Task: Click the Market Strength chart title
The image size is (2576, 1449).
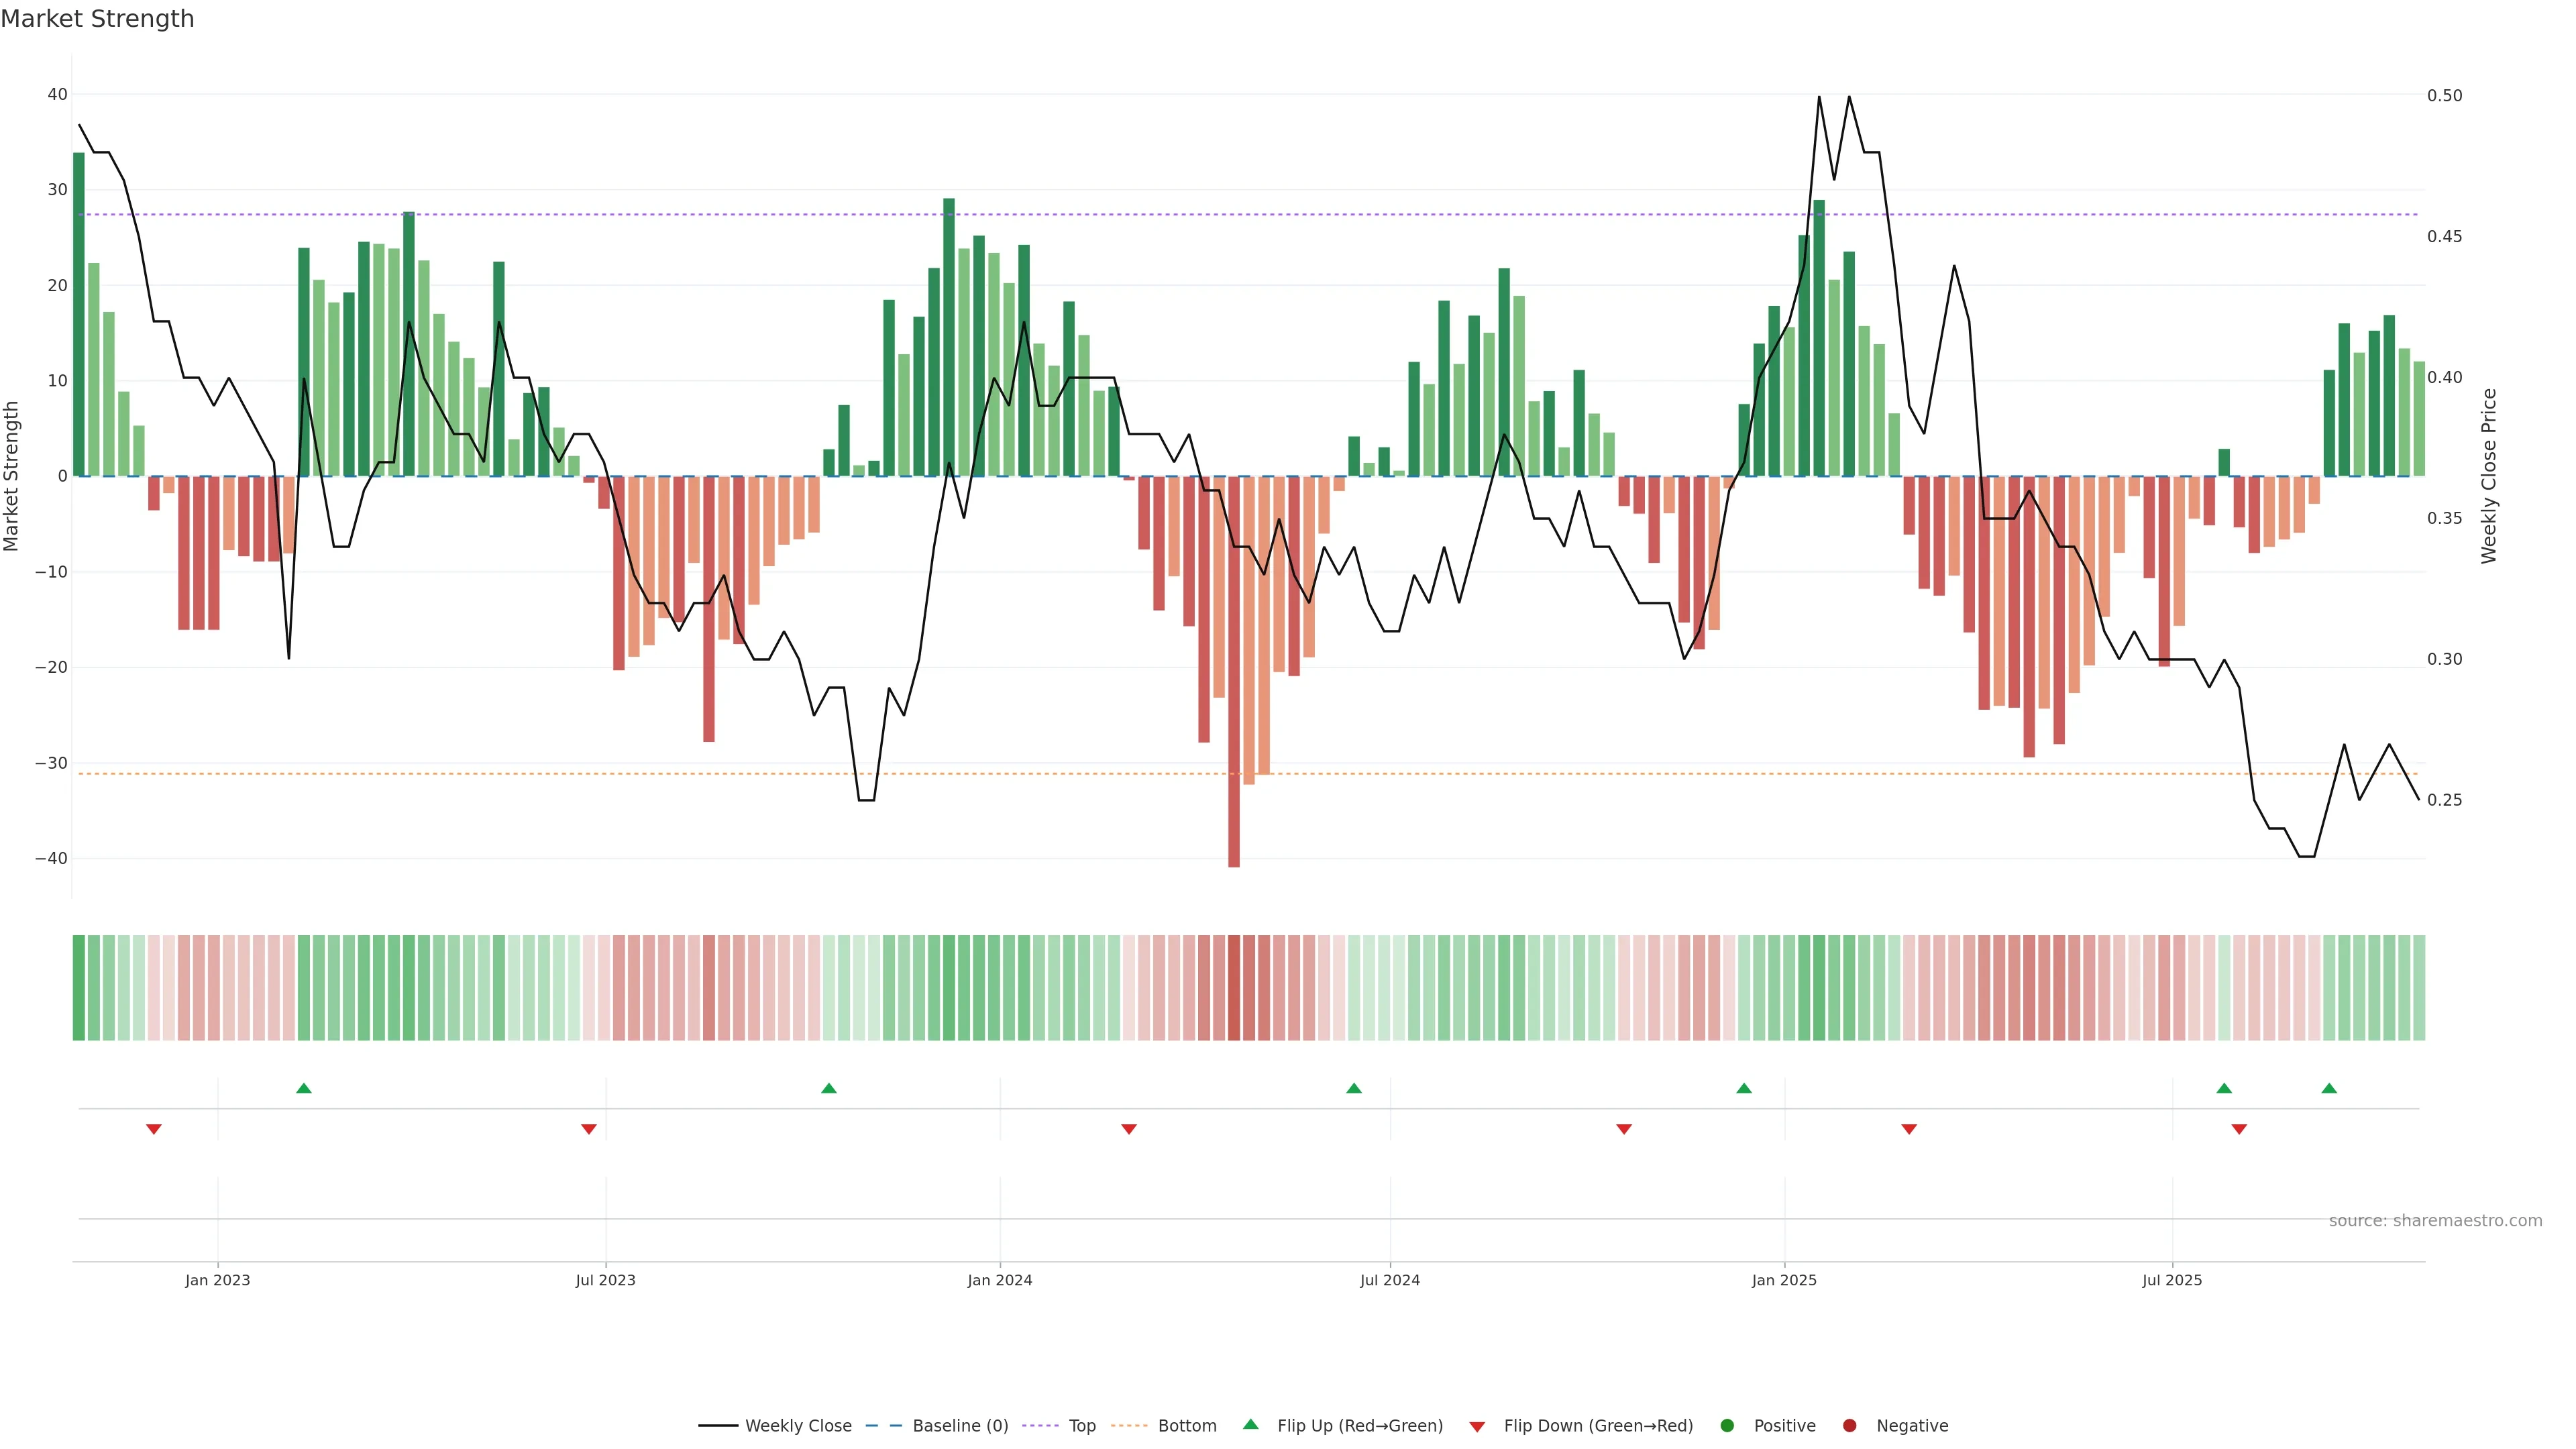Action: [x=97, y=19]
